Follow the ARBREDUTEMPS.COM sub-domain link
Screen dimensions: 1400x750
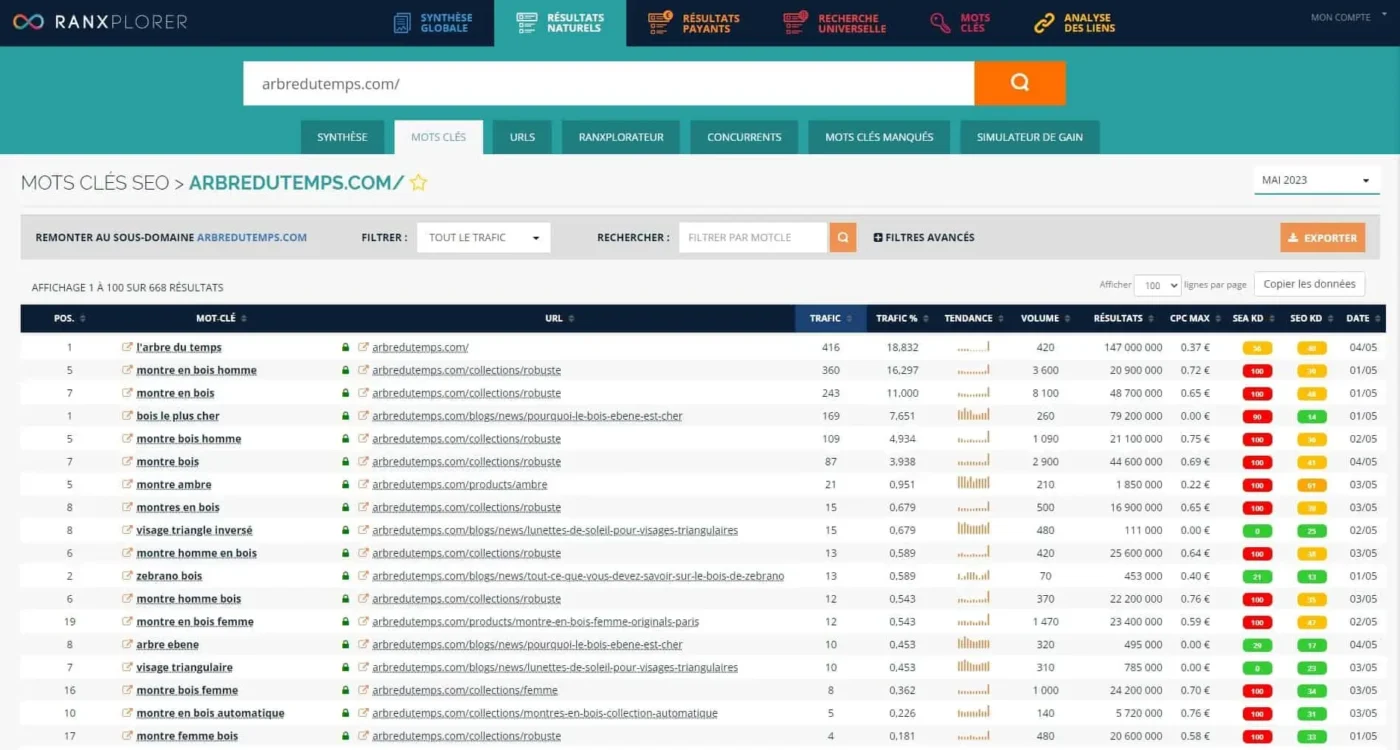click(252, 237)
